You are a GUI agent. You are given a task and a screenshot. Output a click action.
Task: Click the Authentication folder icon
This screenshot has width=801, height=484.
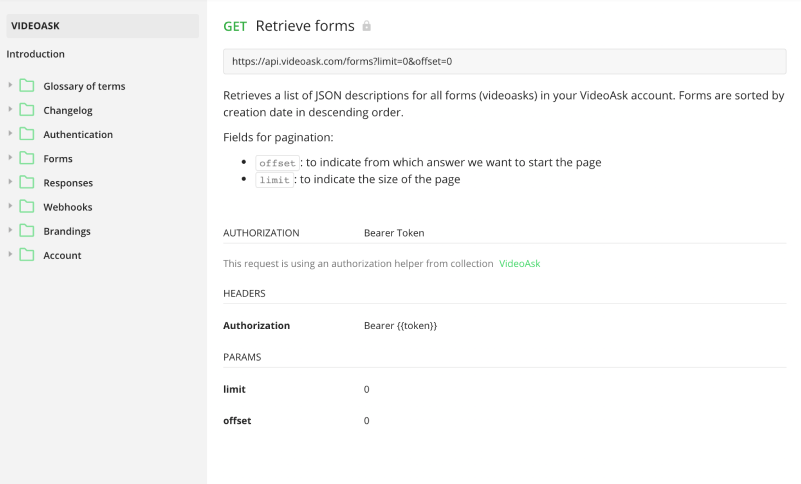click(x=26, y=134)
